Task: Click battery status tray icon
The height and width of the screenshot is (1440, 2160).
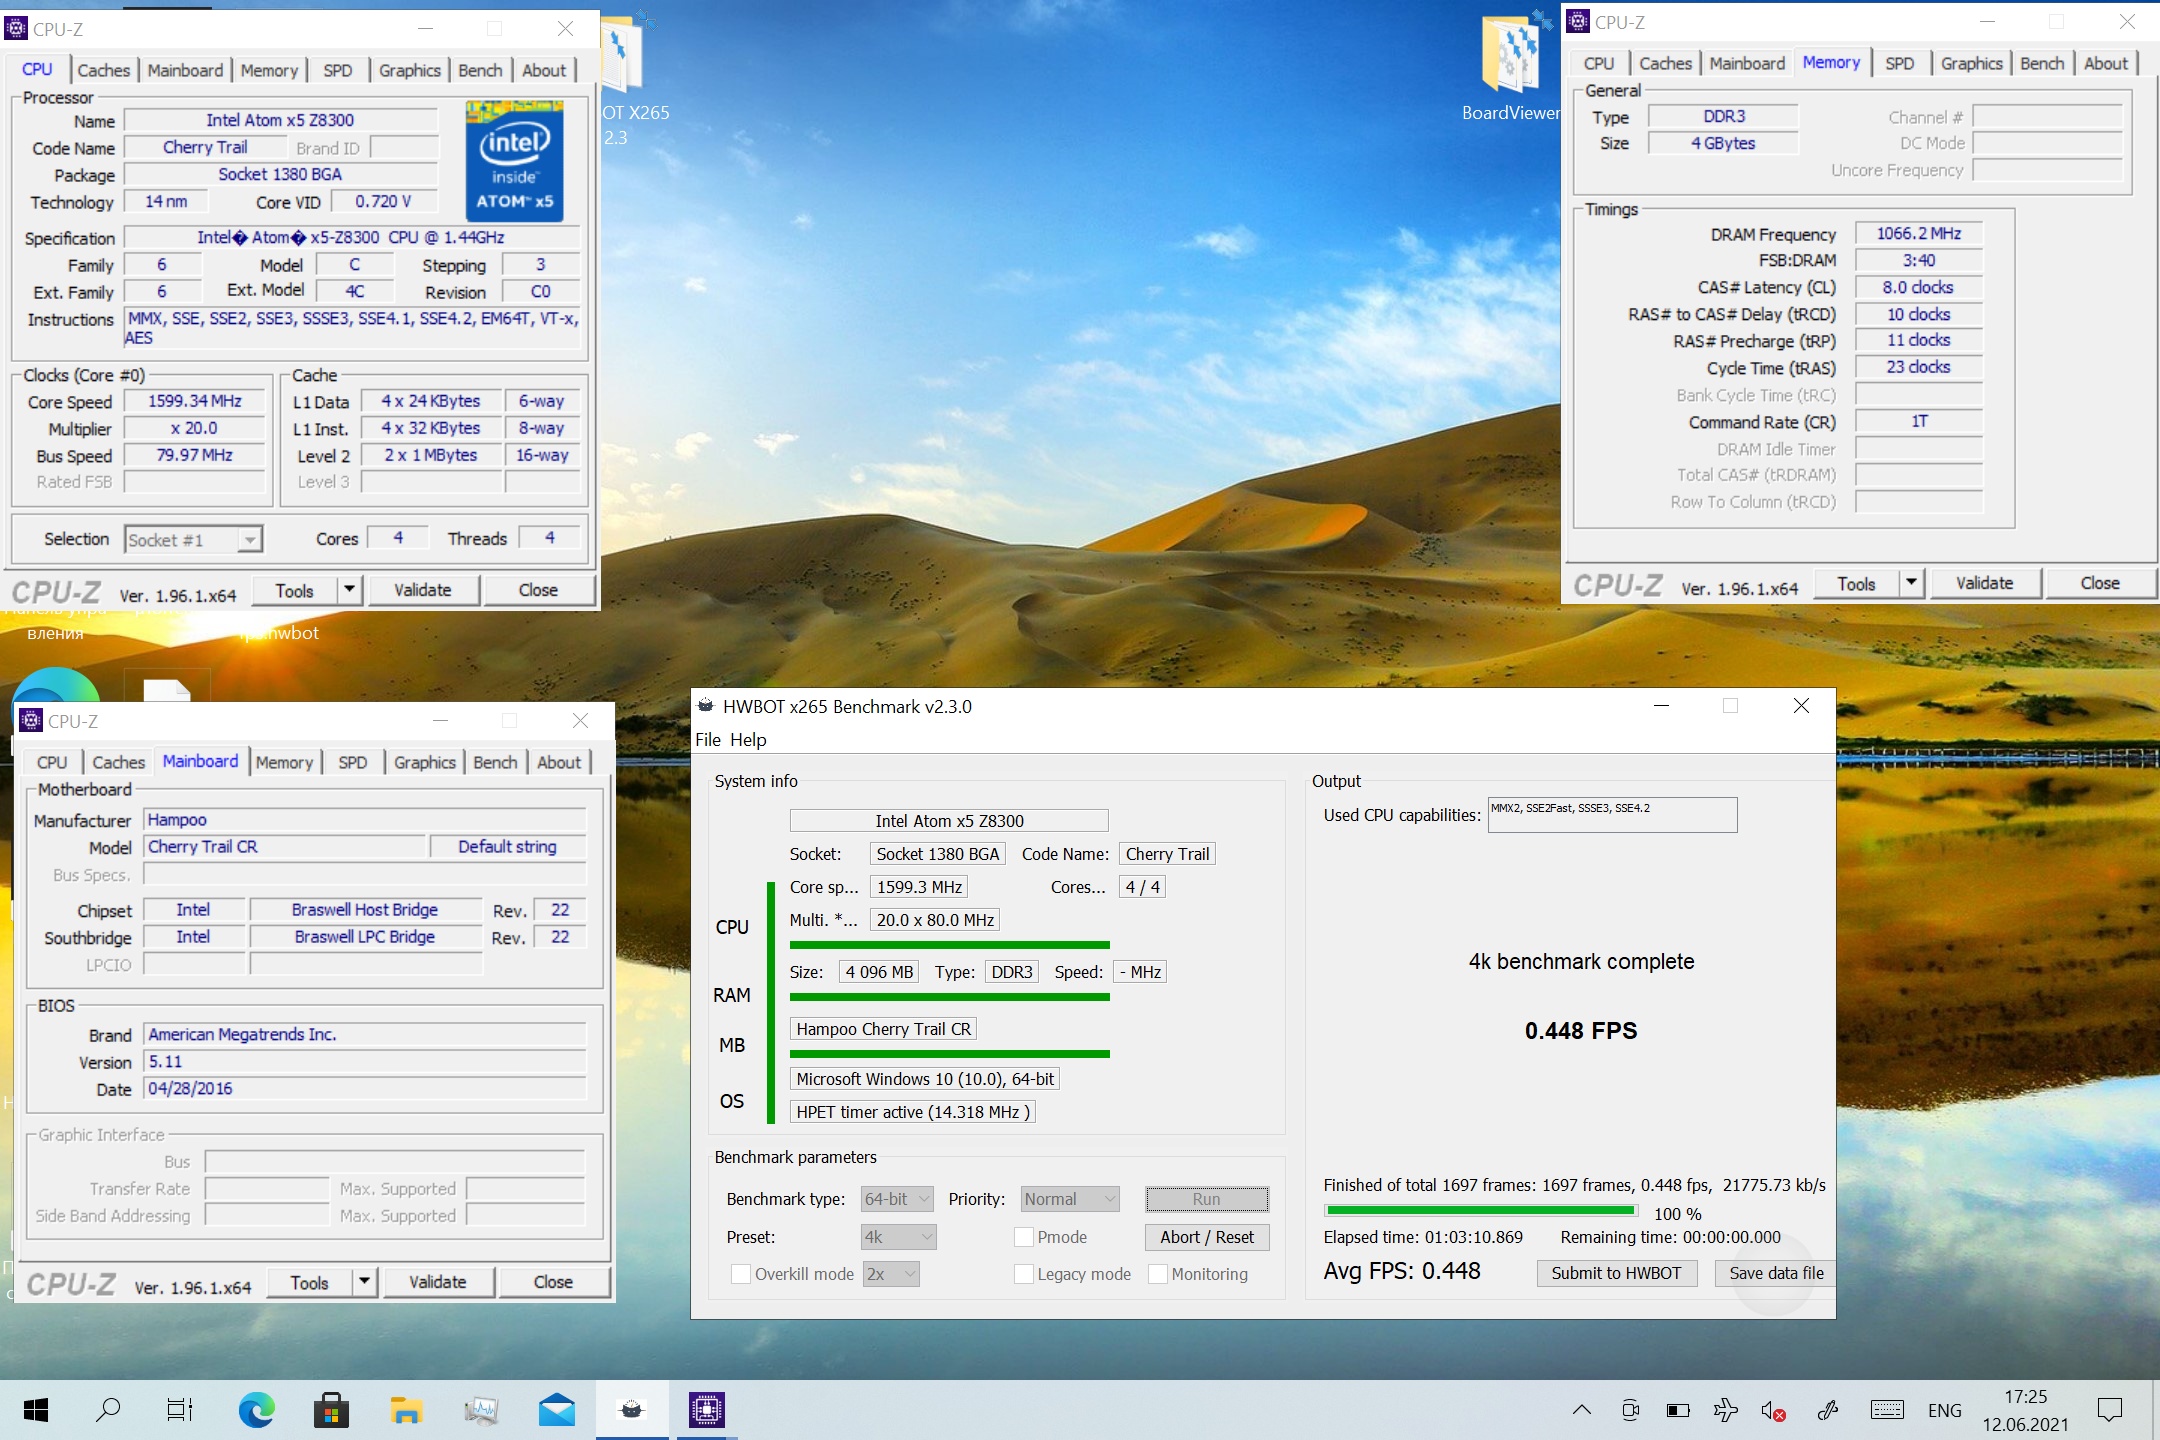Action: 1678,1411
